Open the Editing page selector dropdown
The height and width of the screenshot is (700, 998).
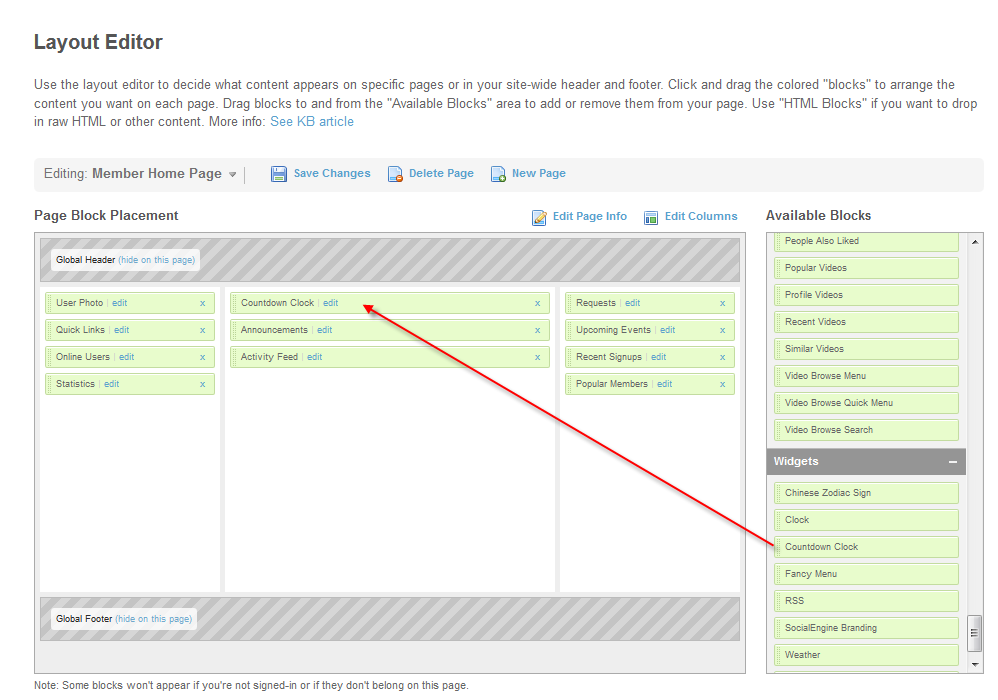(x=233, y=175)
